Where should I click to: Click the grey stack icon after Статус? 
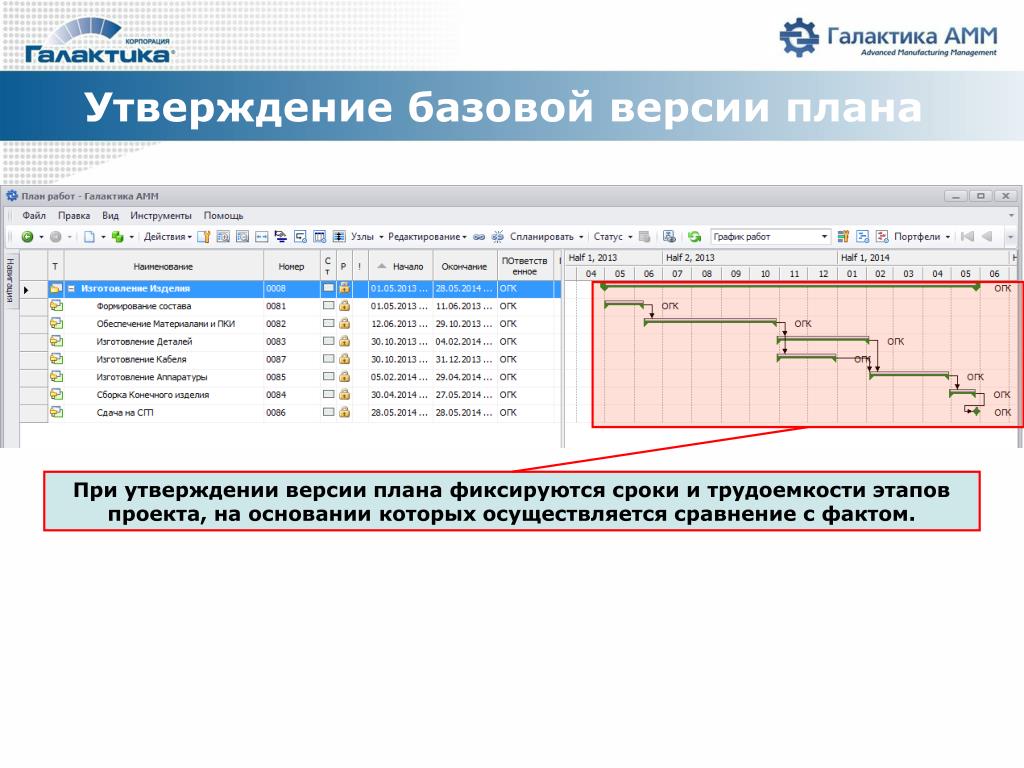645,236
